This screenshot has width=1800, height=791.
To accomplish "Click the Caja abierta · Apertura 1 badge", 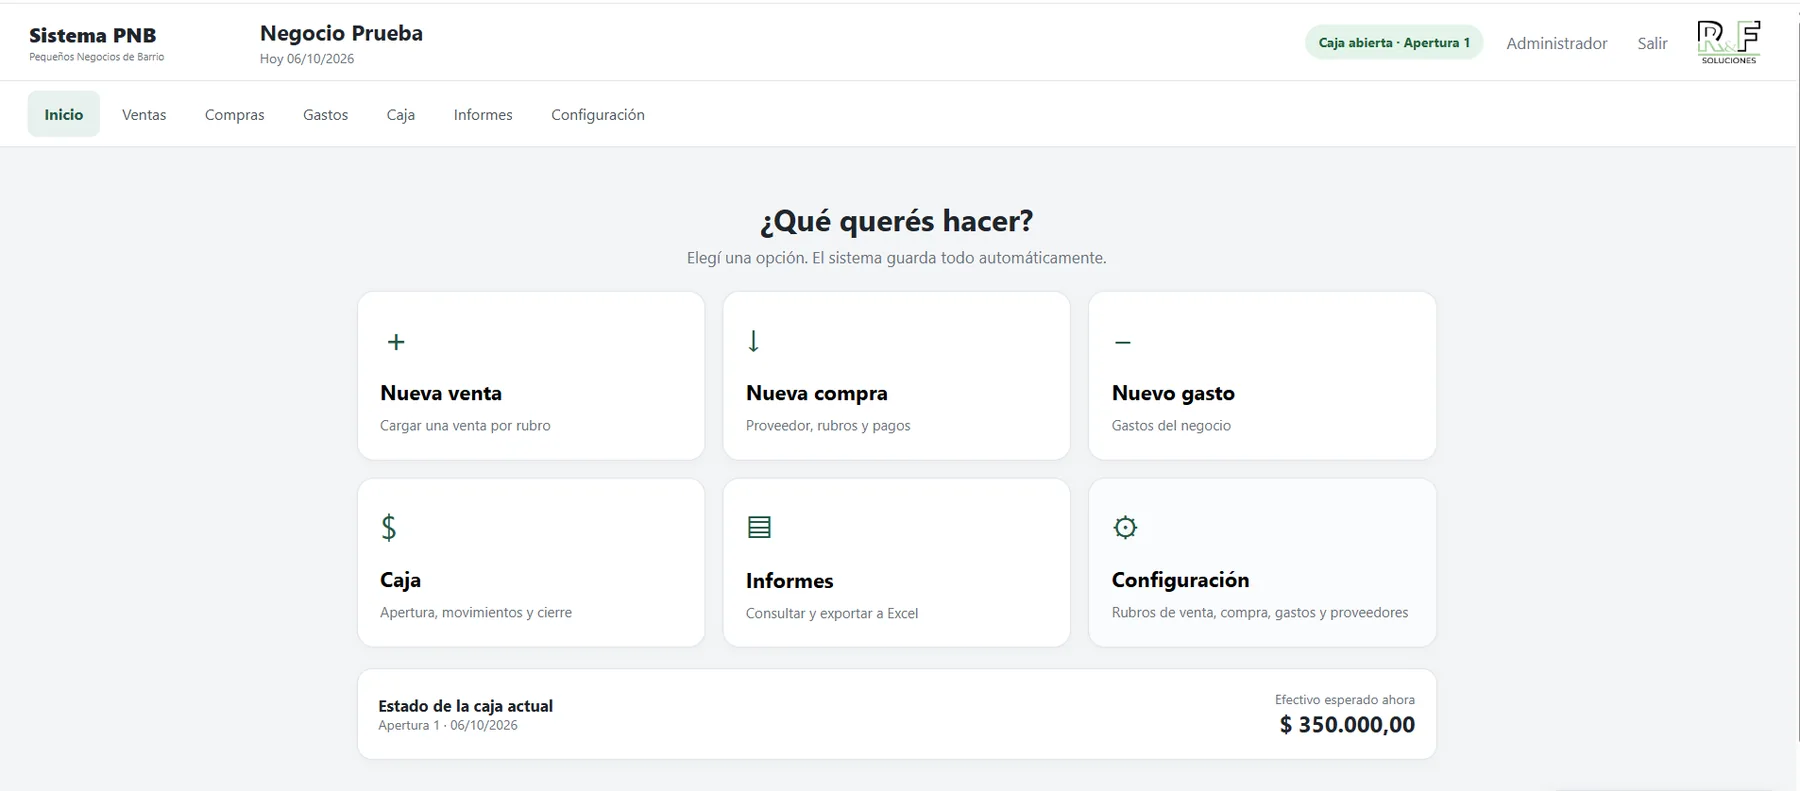I will [x=1394, y=42].
